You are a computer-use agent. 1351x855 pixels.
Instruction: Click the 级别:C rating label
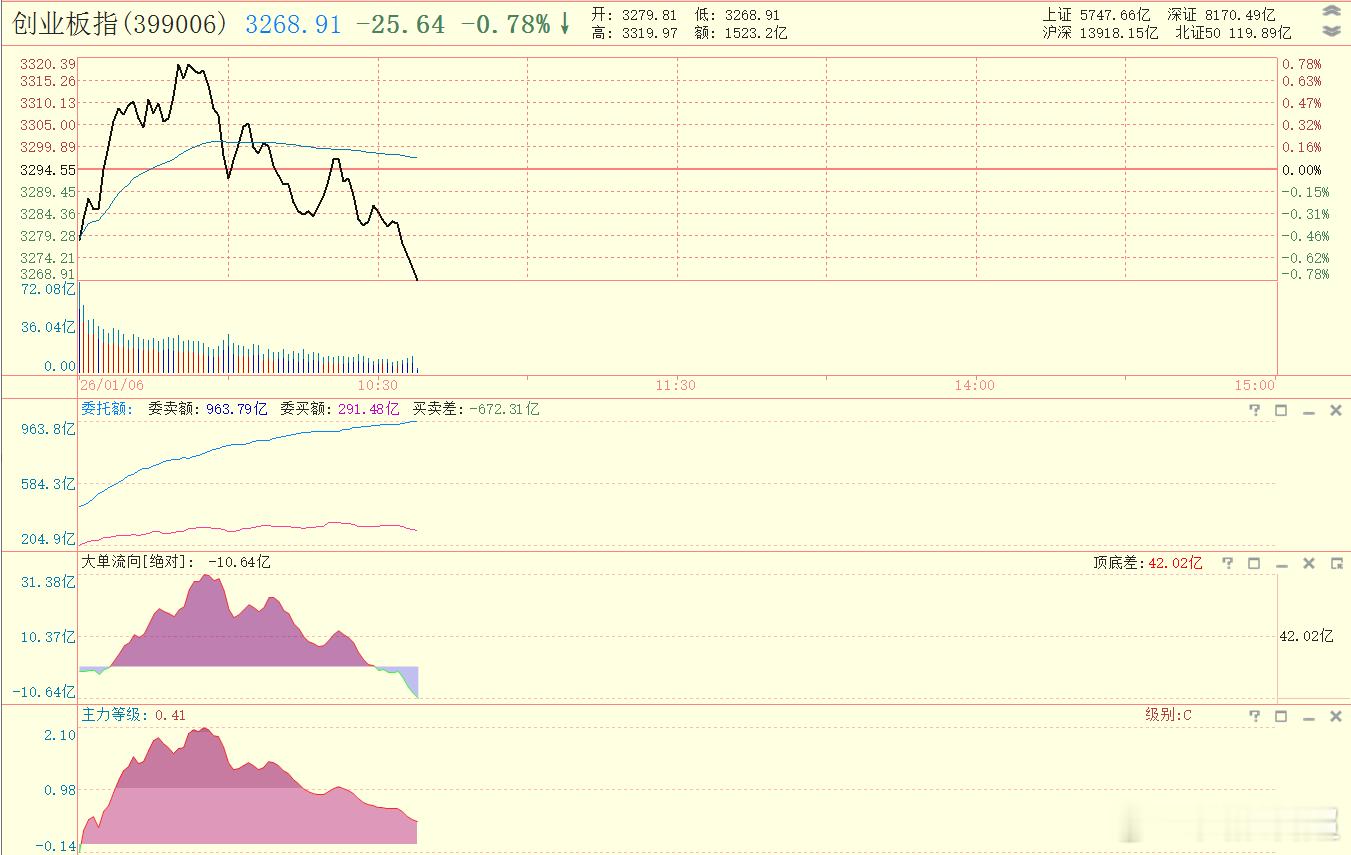coord(1168,715)
